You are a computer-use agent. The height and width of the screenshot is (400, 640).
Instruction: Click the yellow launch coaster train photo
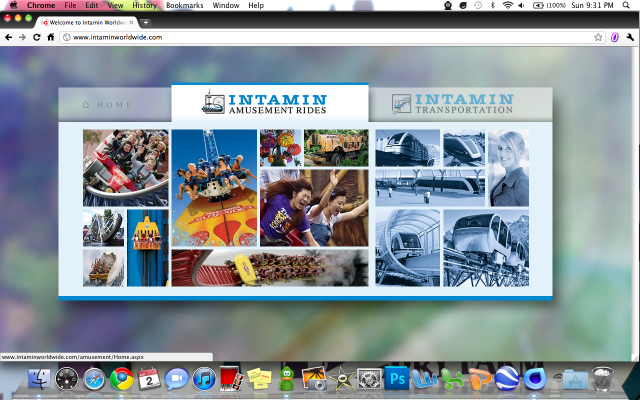(x=270, y=268)
